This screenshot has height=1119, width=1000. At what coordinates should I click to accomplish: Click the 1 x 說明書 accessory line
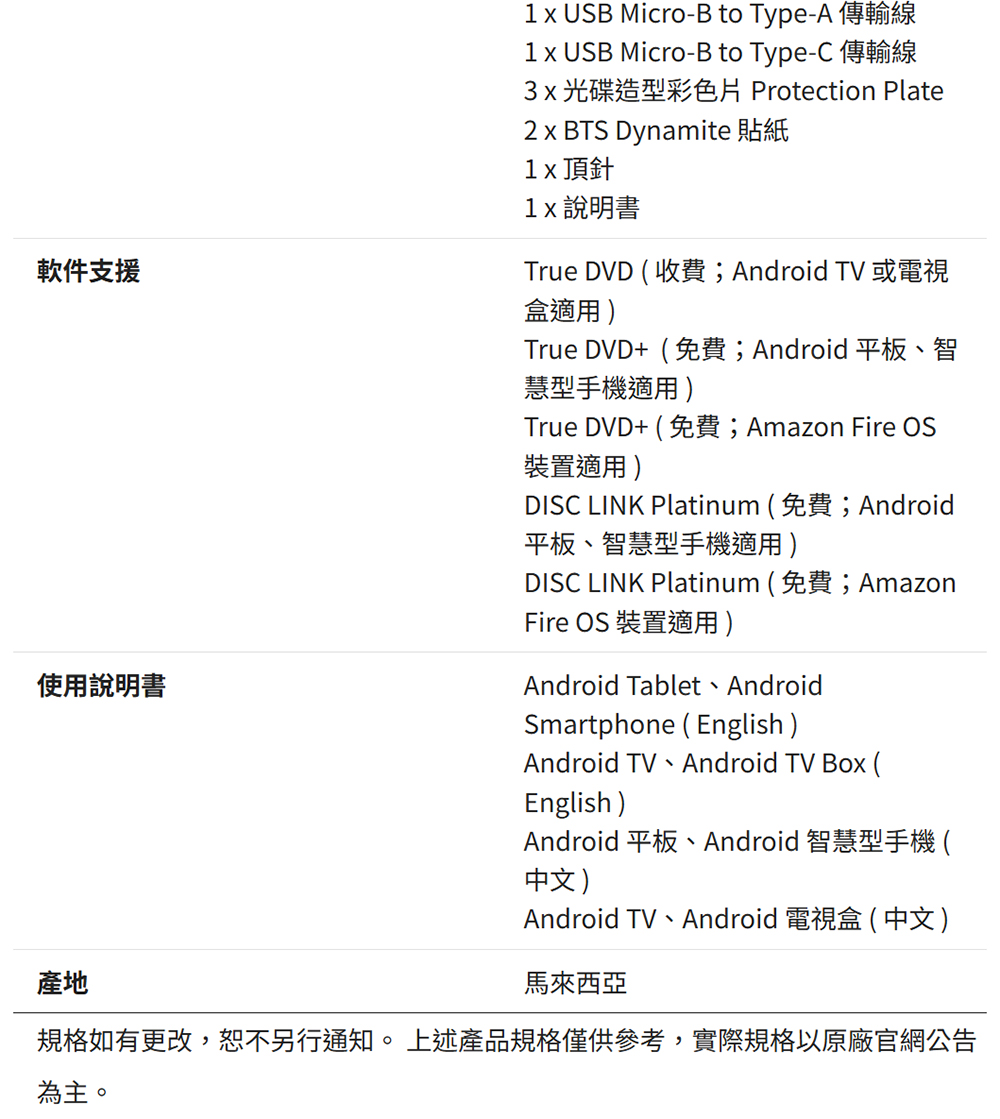click(x=582, y=208)
